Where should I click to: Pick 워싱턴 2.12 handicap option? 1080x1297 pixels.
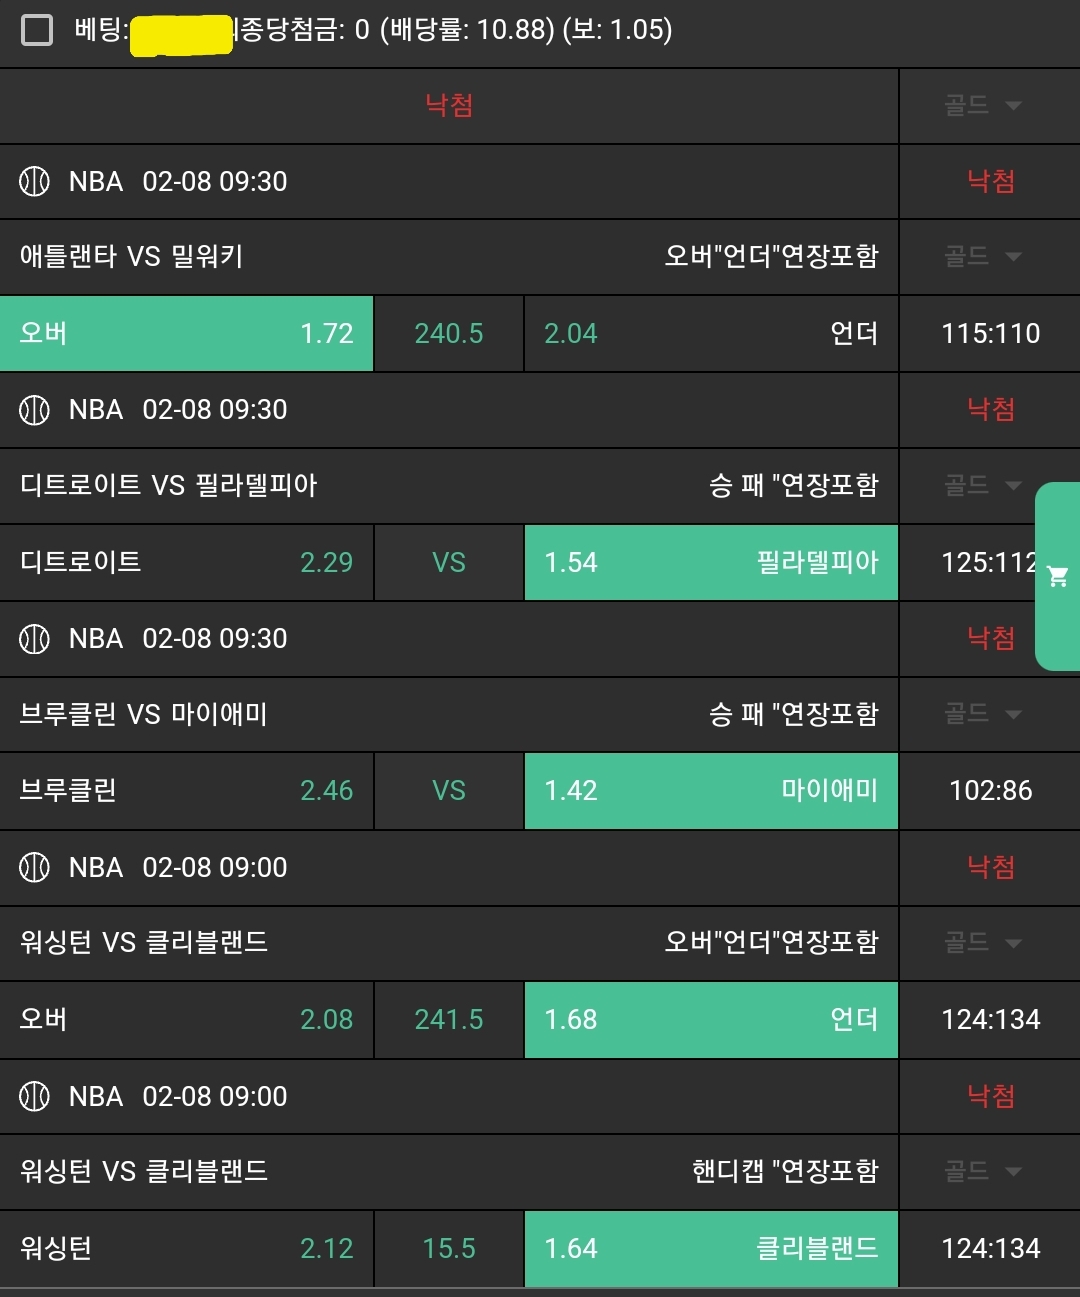point(187,1248)
